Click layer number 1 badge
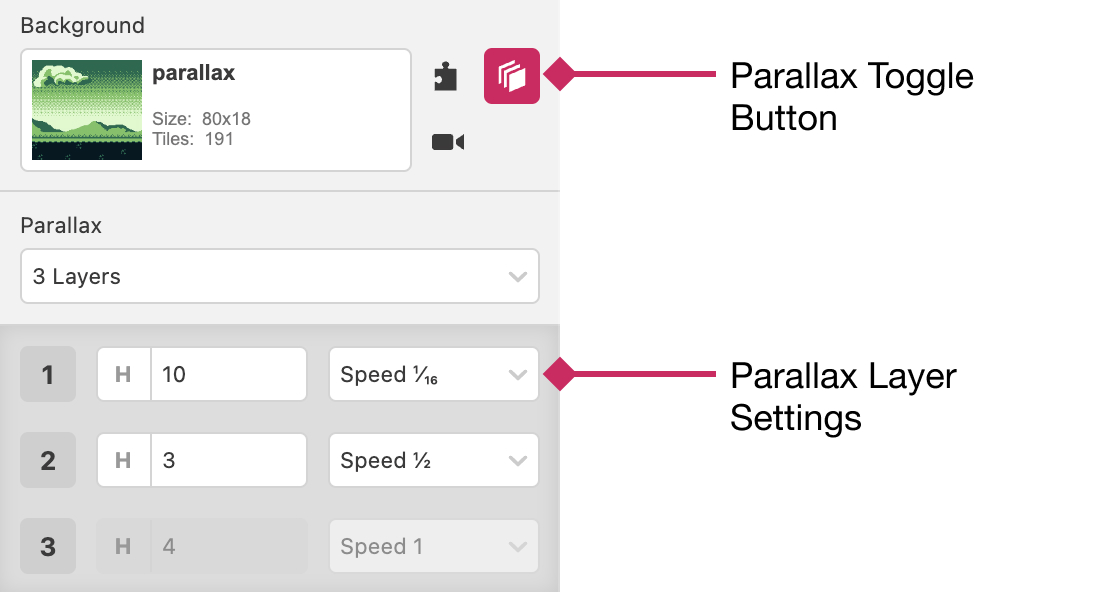 48,375
